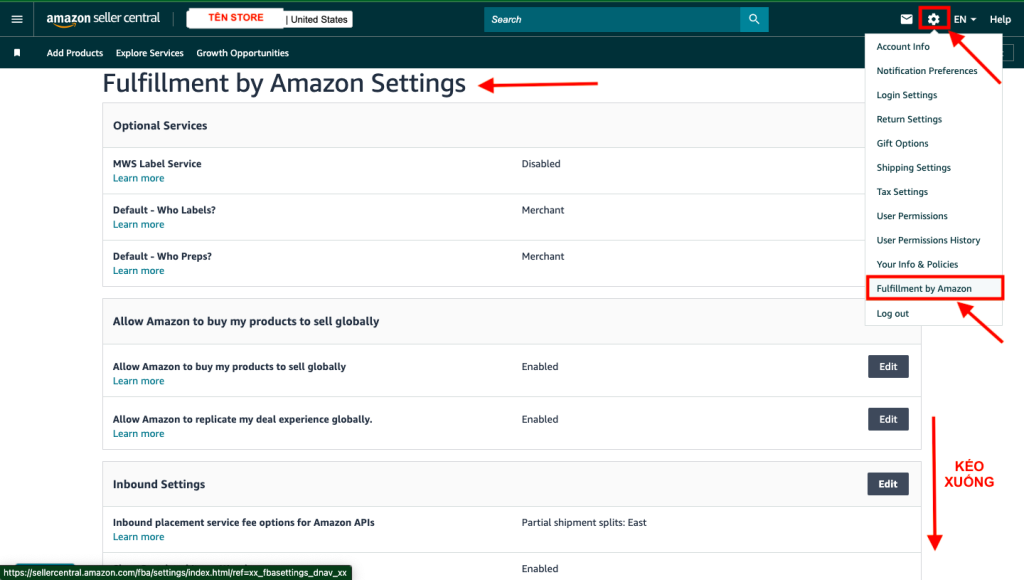Choose Tax Settings from the settings menu
This screenshot has width=1024, height=580.
coord(901,191)
